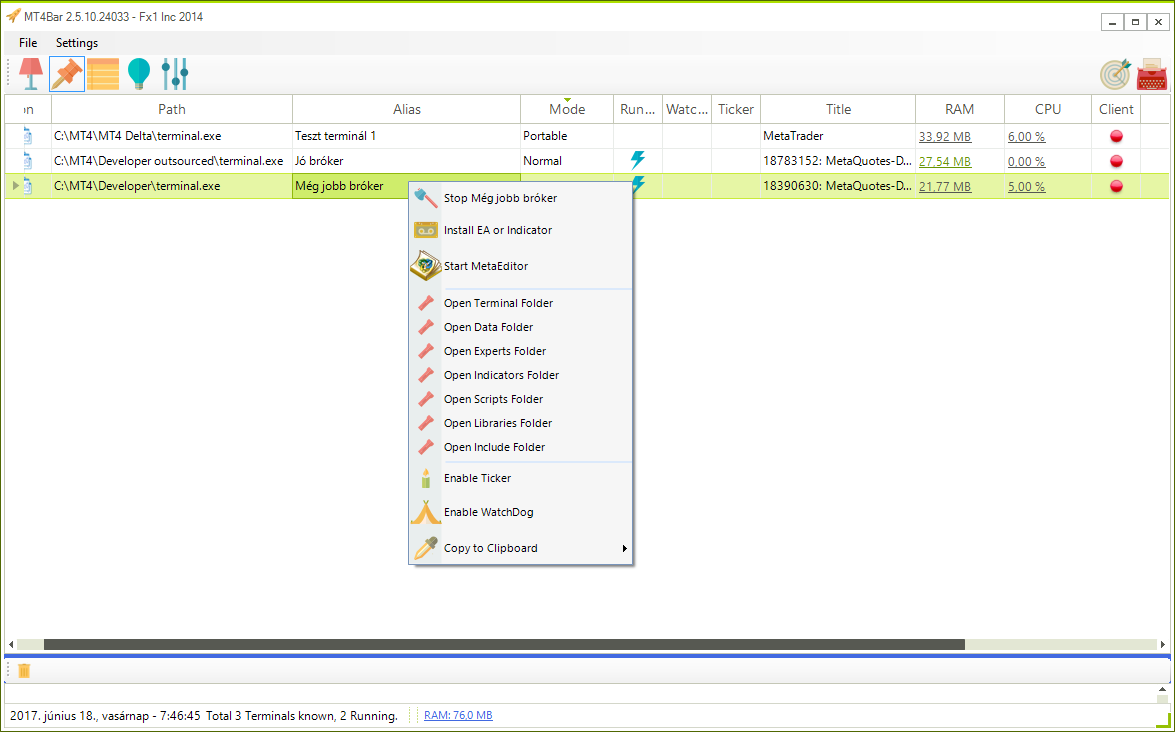Sort by the RAM column header
The image size is (1175, 732).
tap(959, 109)
